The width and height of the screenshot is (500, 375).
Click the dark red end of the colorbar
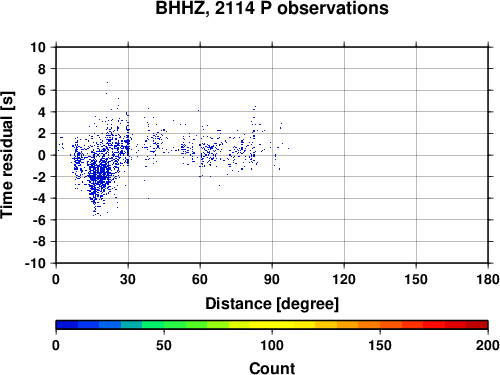pos(477,325)
